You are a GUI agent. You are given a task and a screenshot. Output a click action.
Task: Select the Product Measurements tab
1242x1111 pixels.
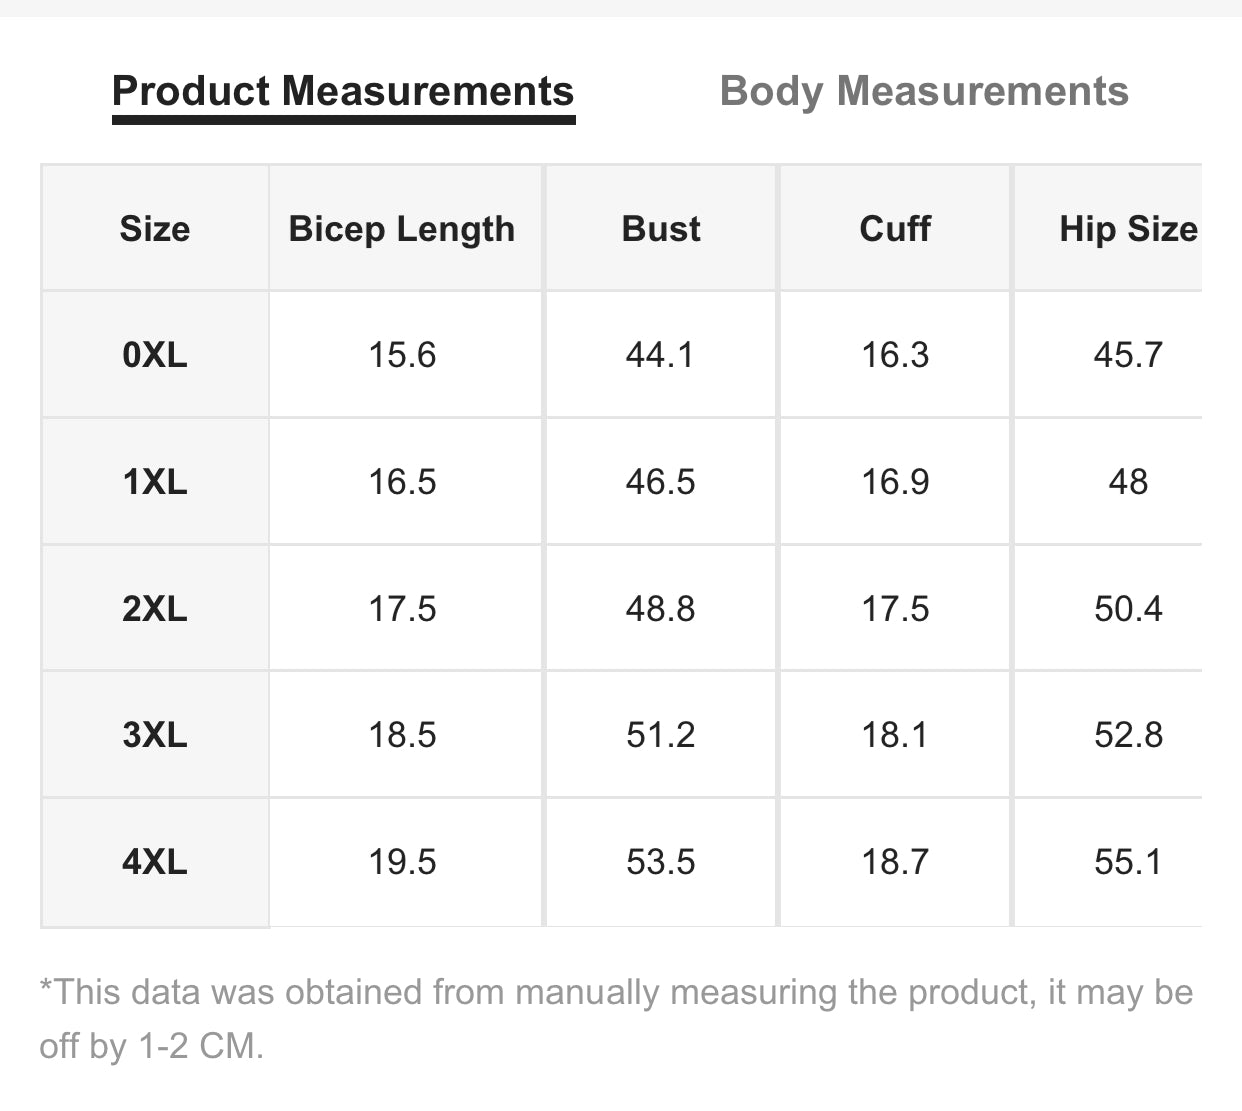coord(343,91)
